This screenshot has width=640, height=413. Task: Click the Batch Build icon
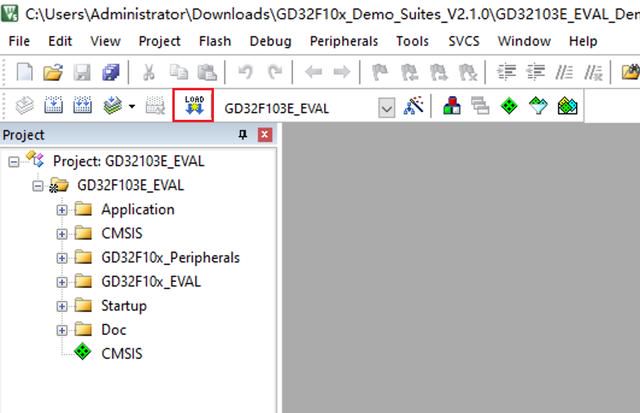coord(112,106)
